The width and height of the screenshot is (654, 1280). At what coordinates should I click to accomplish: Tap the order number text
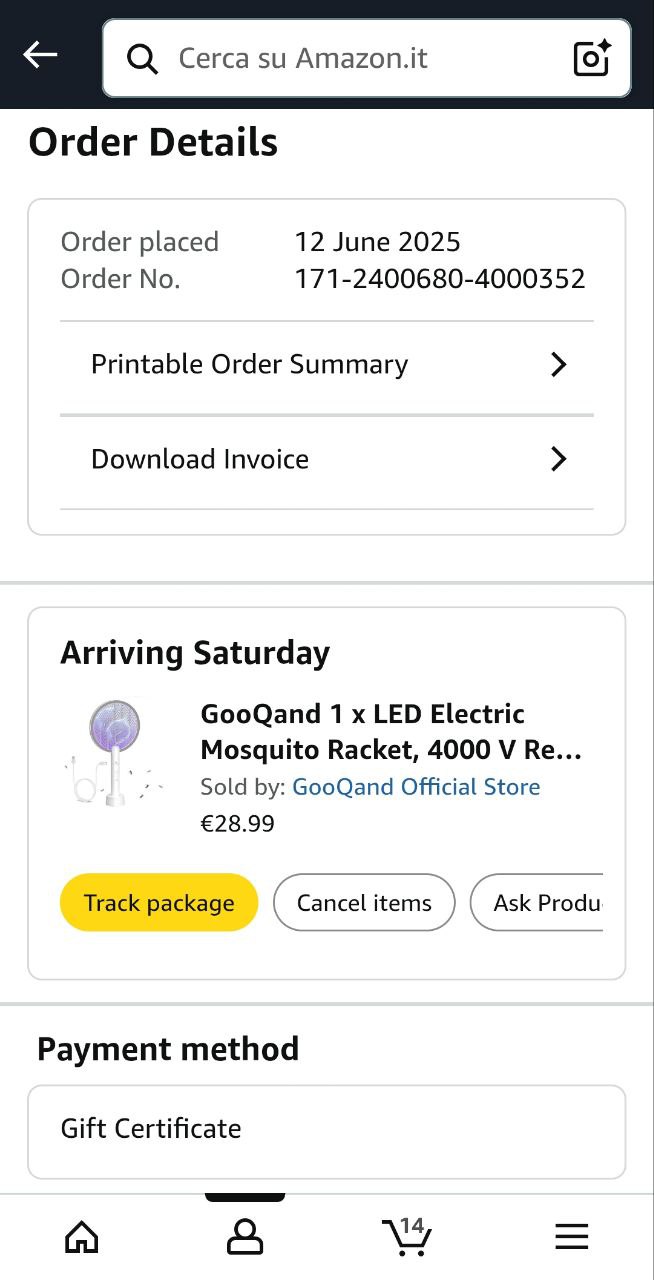tap(440, 279)
